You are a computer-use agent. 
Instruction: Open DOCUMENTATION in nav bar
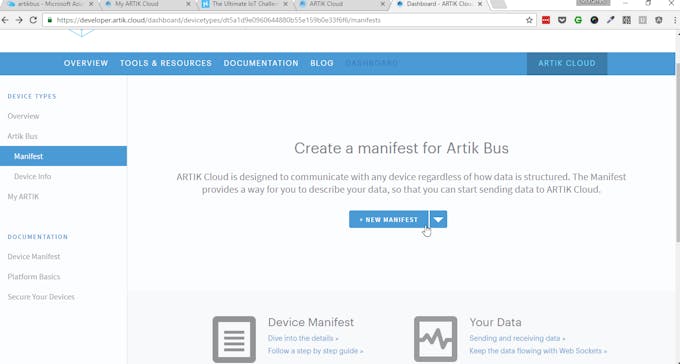point(261,63)
